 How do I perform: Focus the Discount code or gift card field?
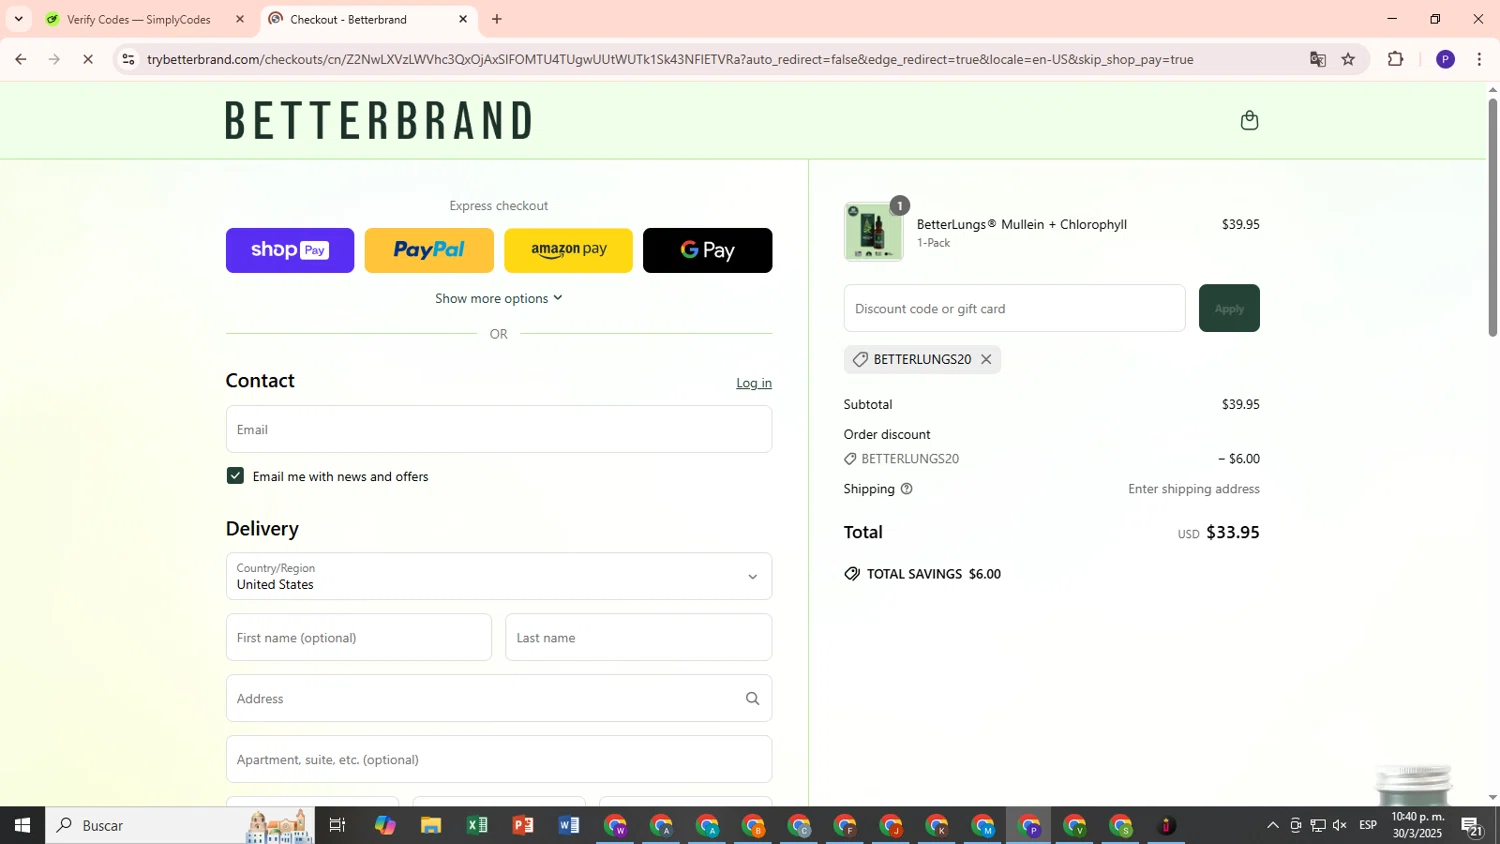point(1014,308)
